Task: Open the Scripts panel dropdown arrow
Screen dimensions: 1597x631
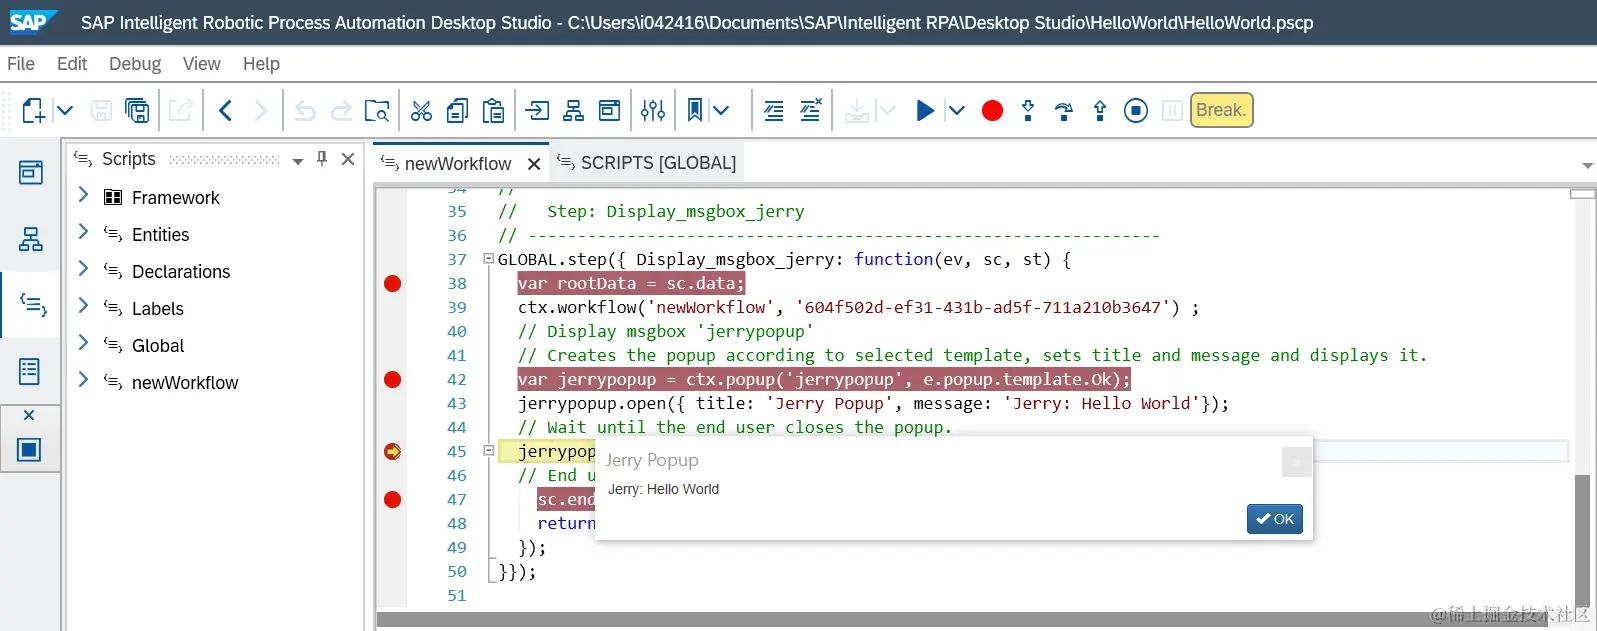Action: pyautogui.click(x=297, y=161)
